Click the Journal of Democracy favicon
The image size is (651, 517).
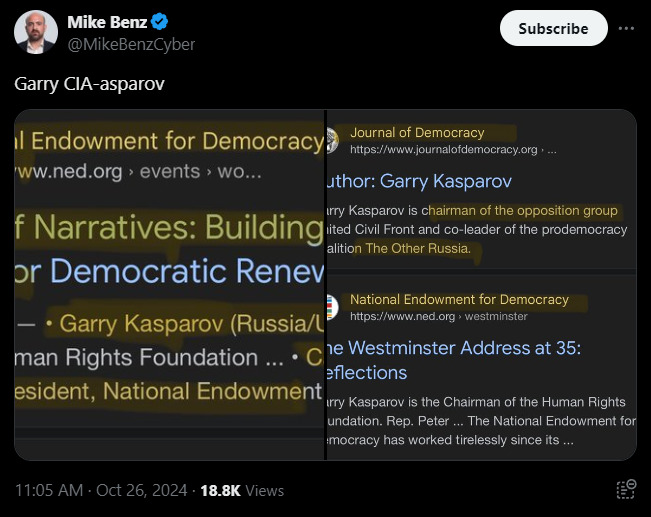(331, 140)
